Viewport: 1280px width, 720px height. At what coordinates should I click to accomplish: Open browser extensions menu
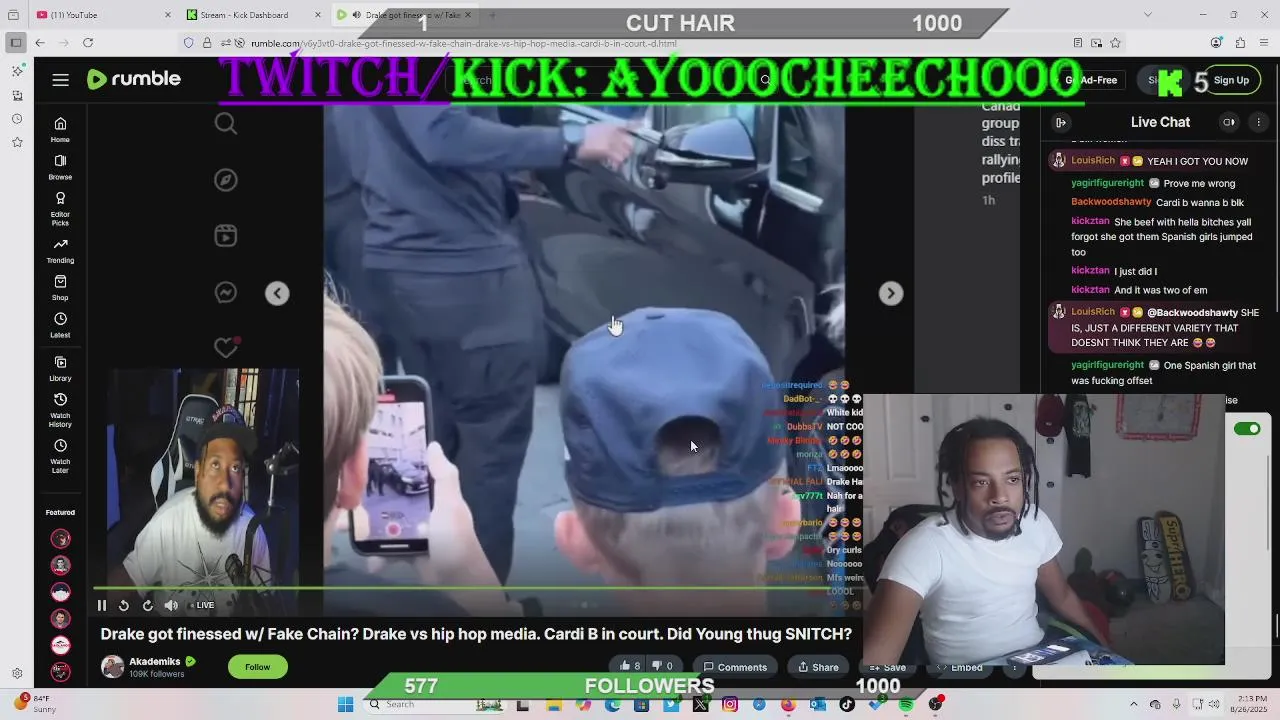tap(1240, 43)
